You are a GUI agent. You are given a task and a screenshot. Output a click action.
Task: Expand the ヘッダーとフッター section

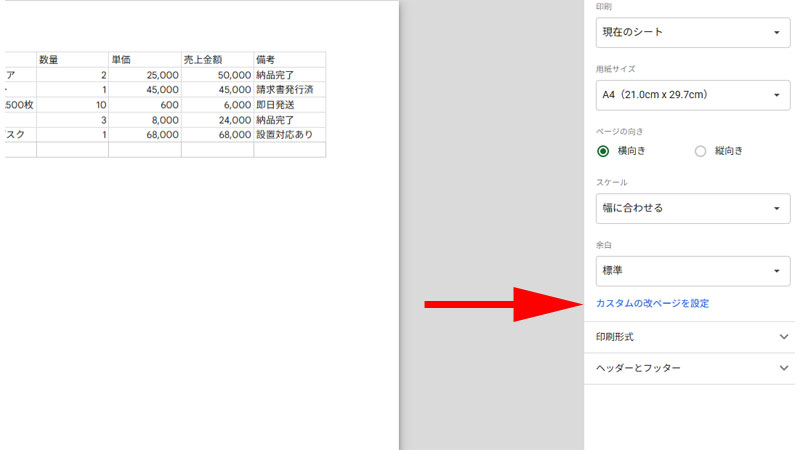690,368
